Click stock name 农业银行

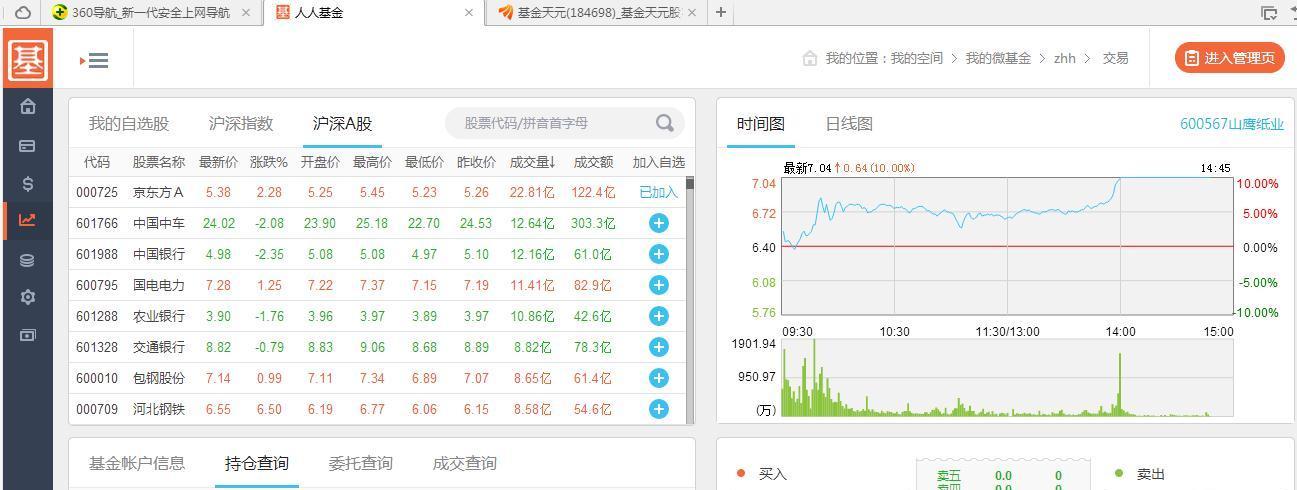coord(159,316)
